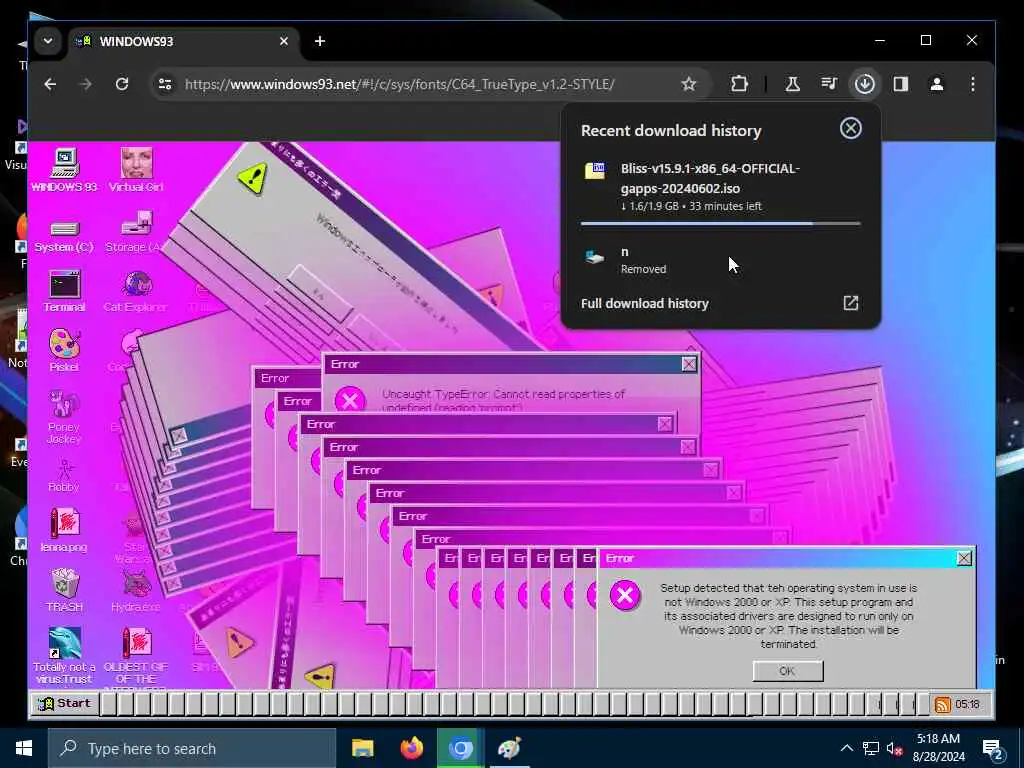Click the removed download entry named n
The image size is (1024, 768).
720,259
